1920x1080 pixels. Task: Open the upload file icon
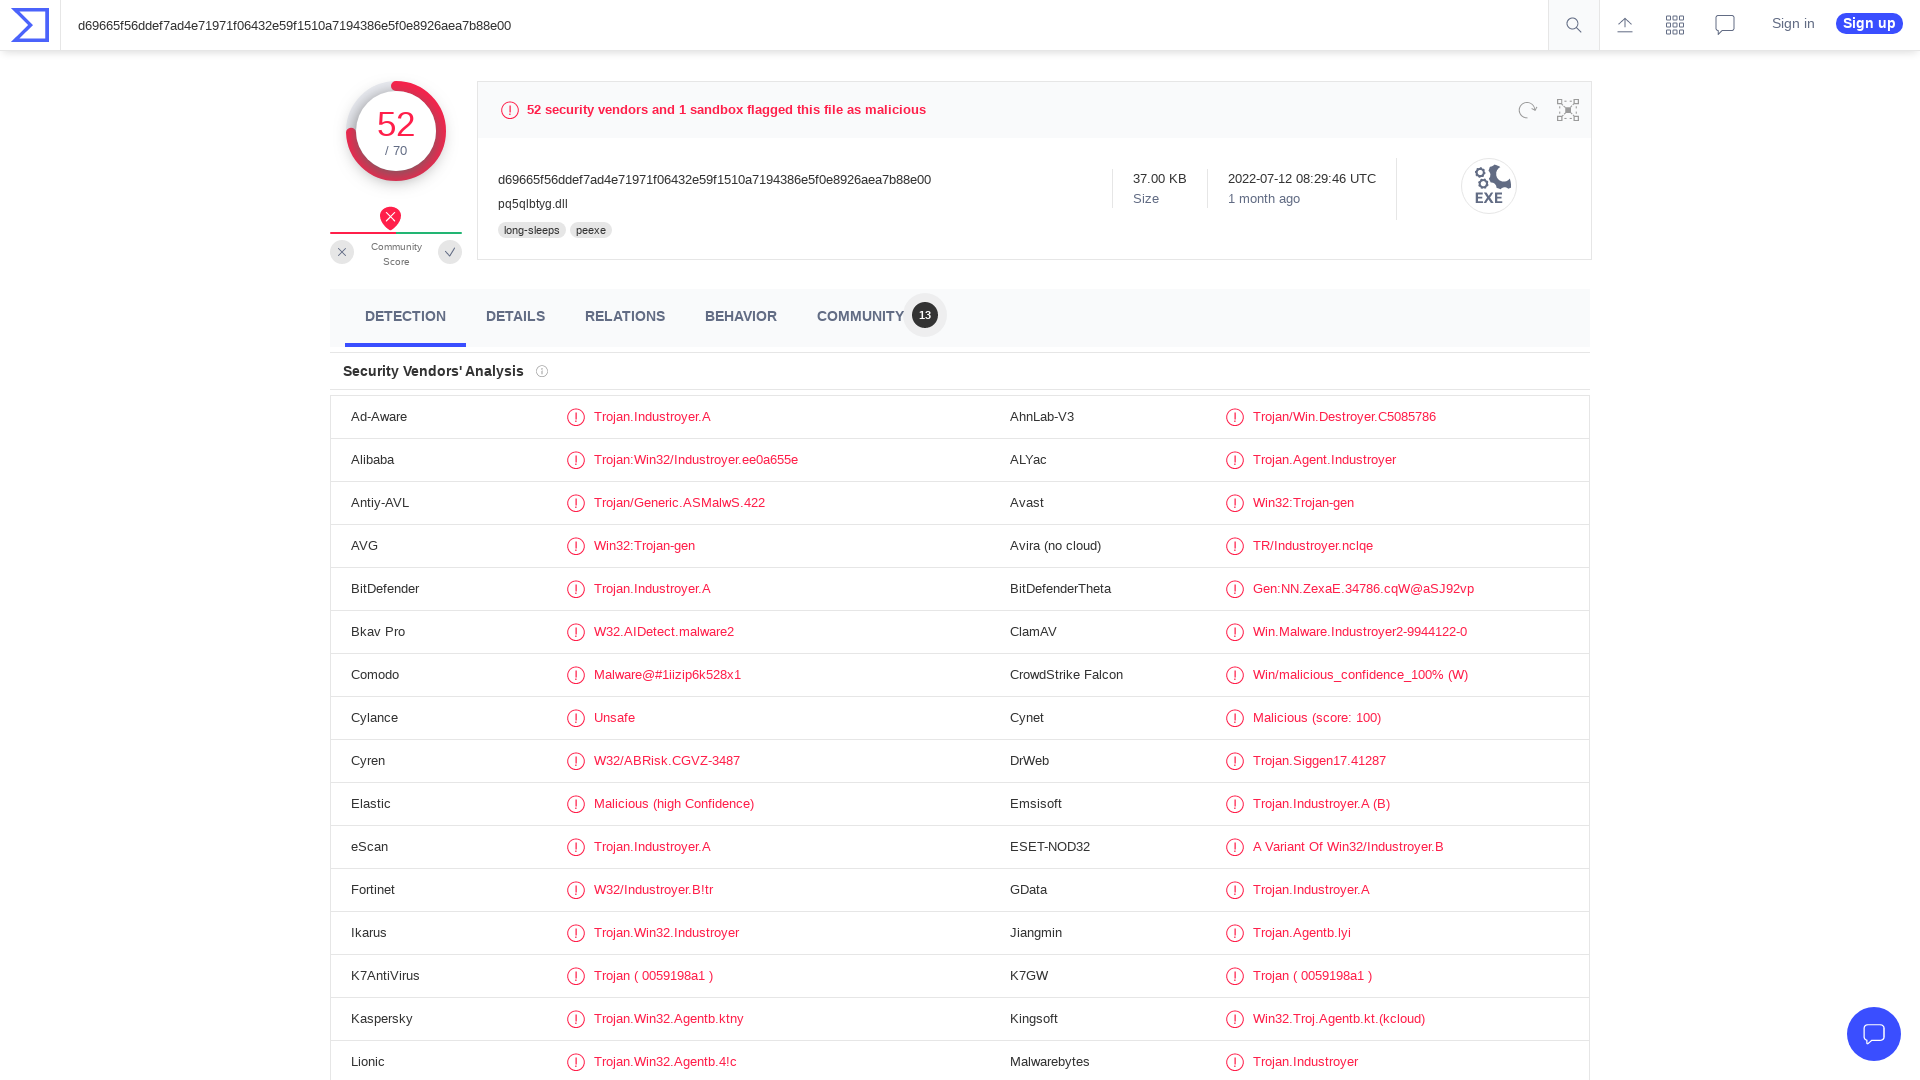point(1625,25)
